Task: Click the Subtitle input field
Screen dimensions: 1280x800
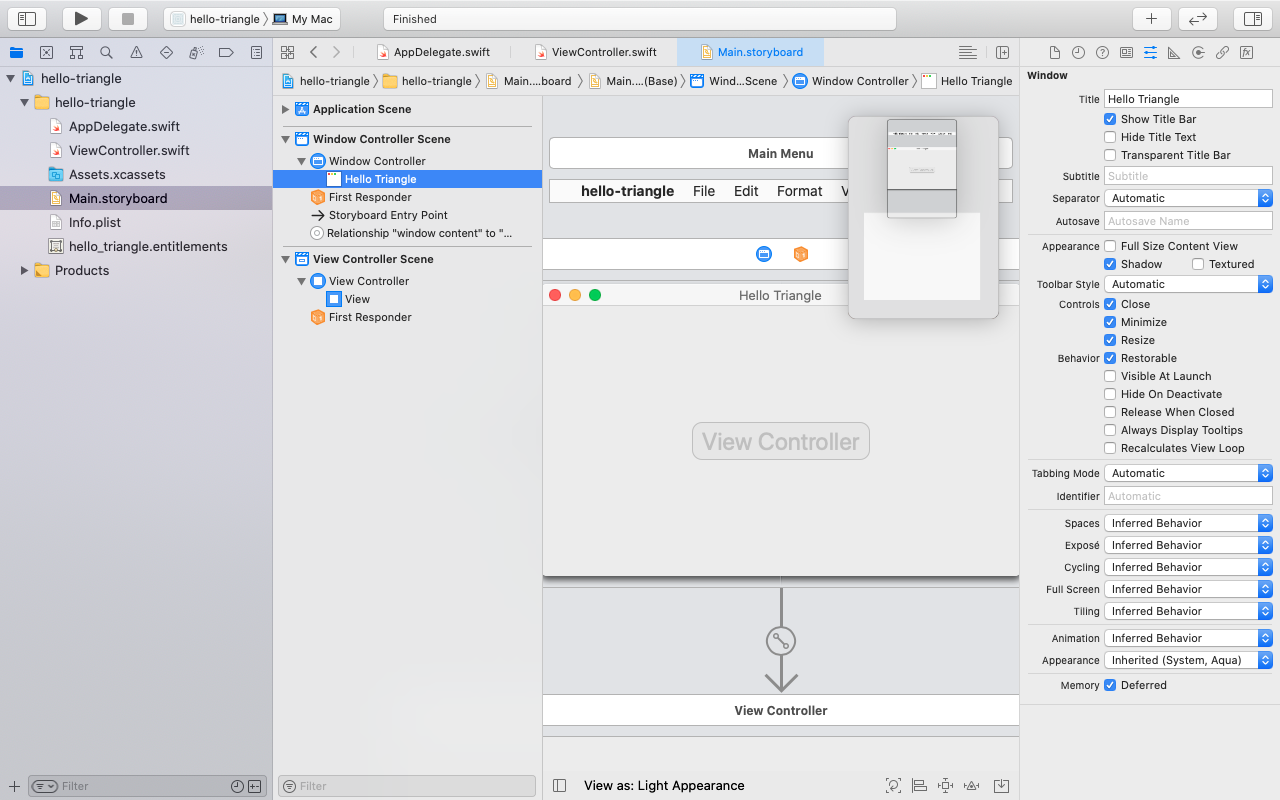Action: [1188, 176]
